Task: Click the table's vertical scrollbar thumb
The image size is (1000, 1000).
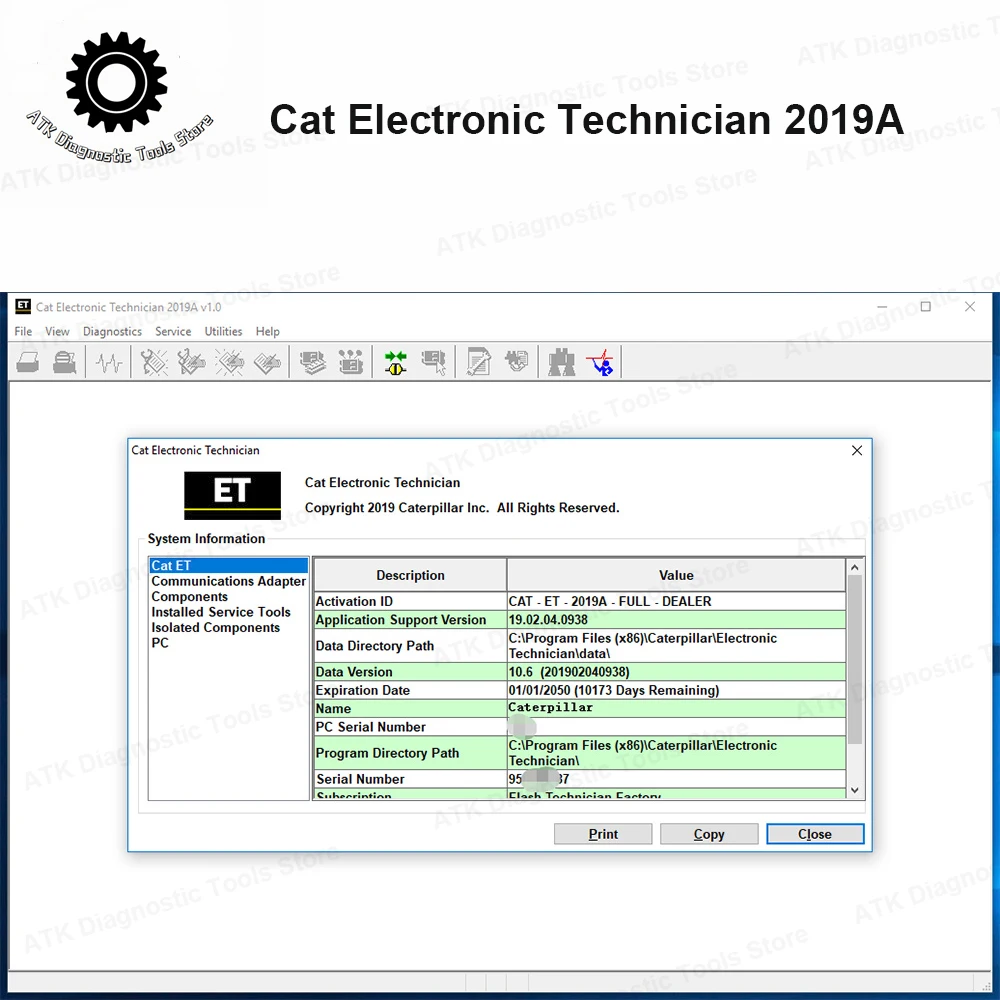Action: click(855, 659)
